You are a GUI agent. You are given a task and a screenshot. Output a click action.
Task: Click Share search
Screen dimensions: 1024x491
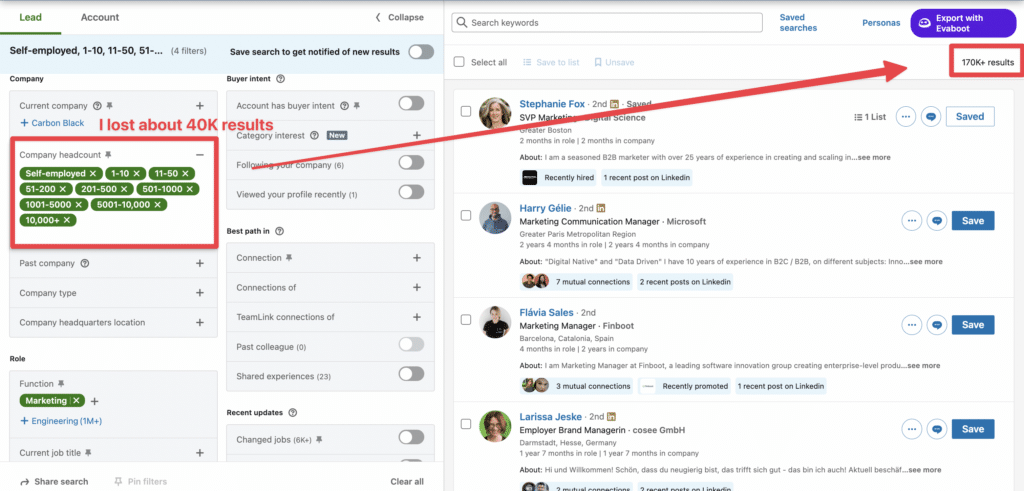pos(54,482)
